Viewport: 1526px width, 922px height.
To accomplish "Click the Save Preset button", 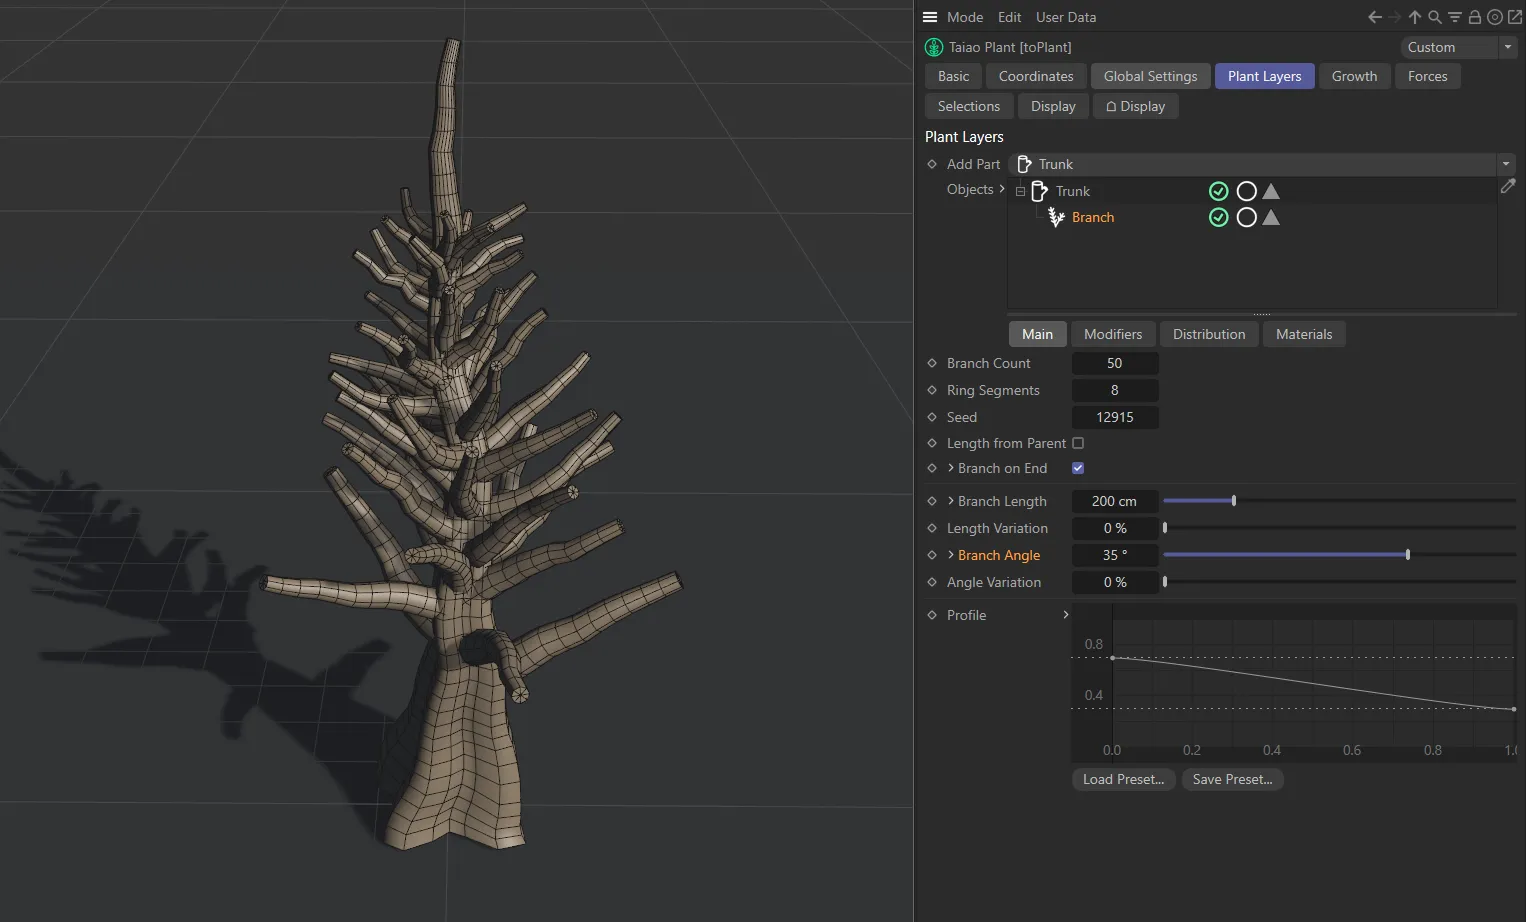I will (x=1232, y=779).
